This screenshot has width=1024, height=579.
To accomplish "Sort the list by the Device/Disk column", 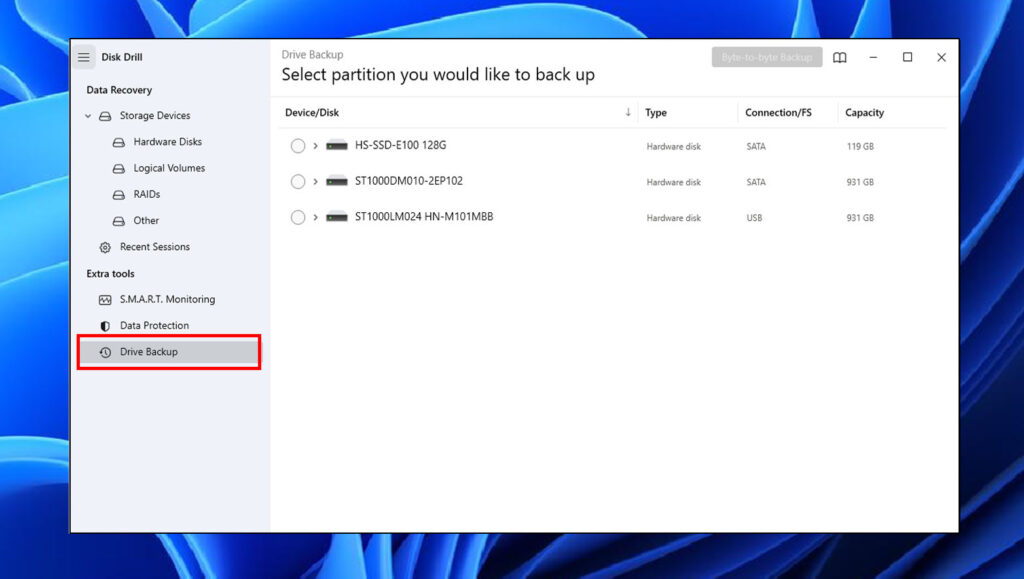I will point(312,112).
